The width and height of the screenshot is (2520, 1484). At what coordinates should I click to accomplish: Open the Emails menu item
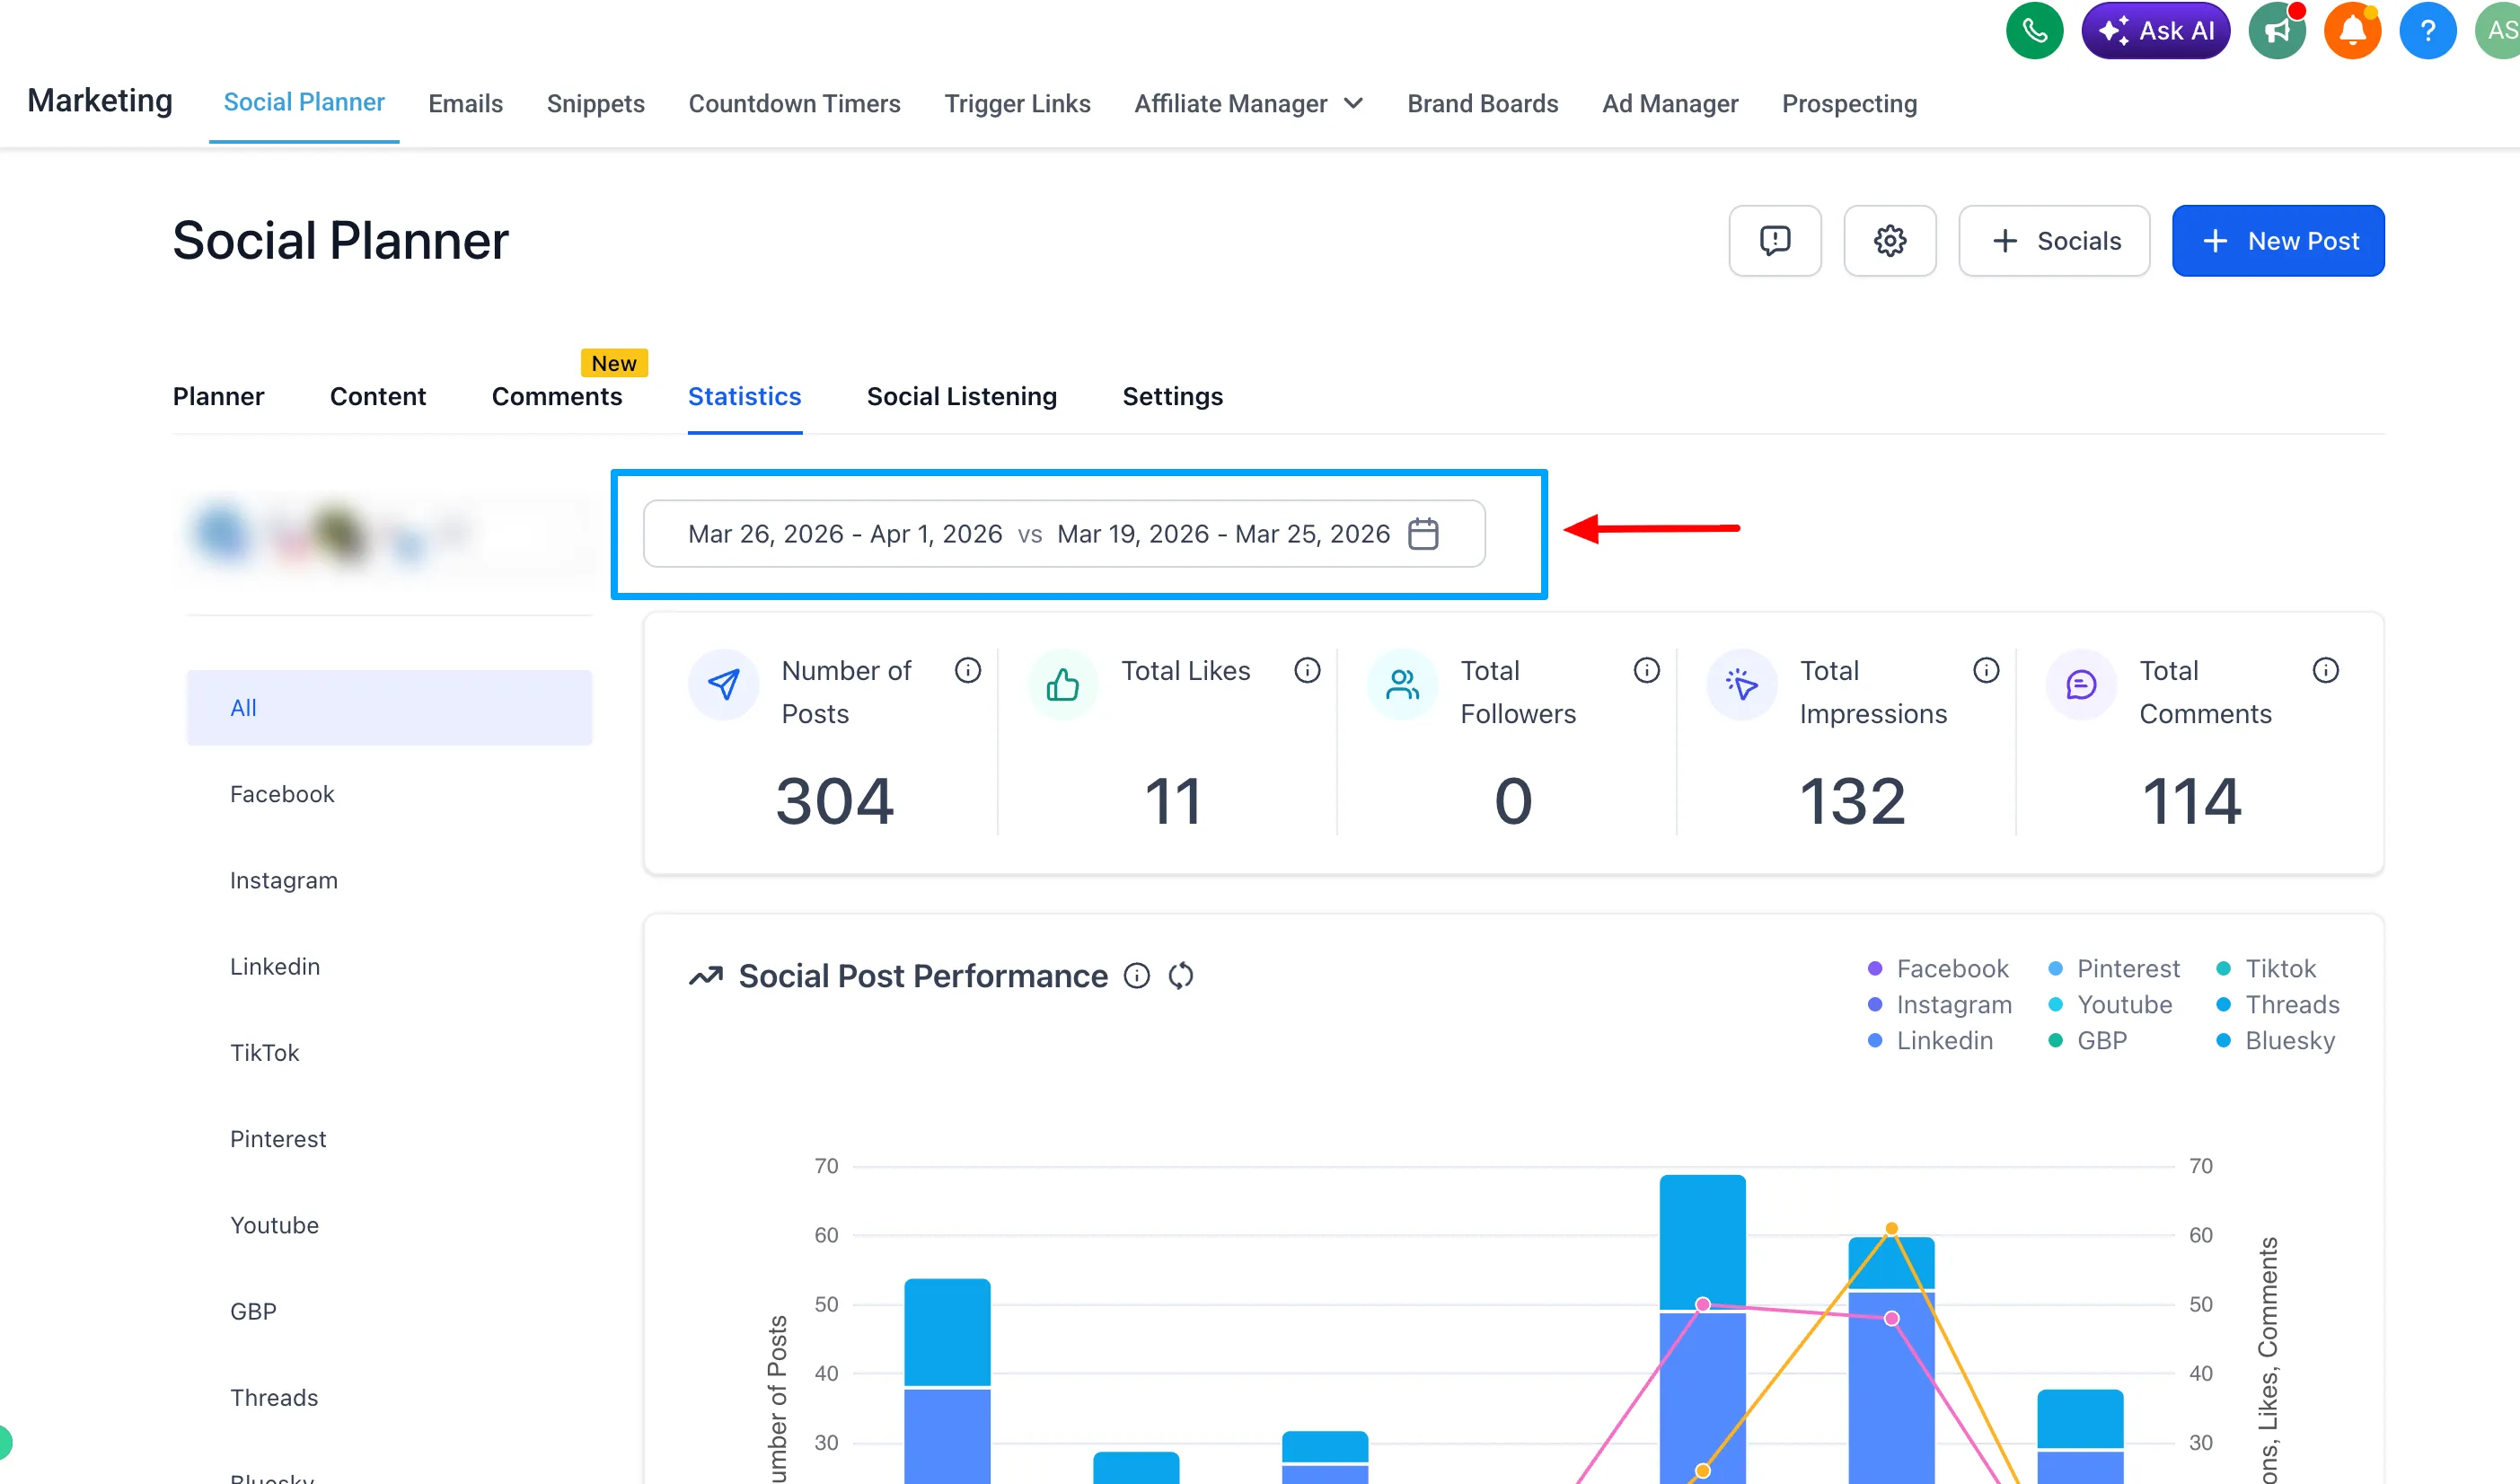pyautogui.click(x=465, y=103)
